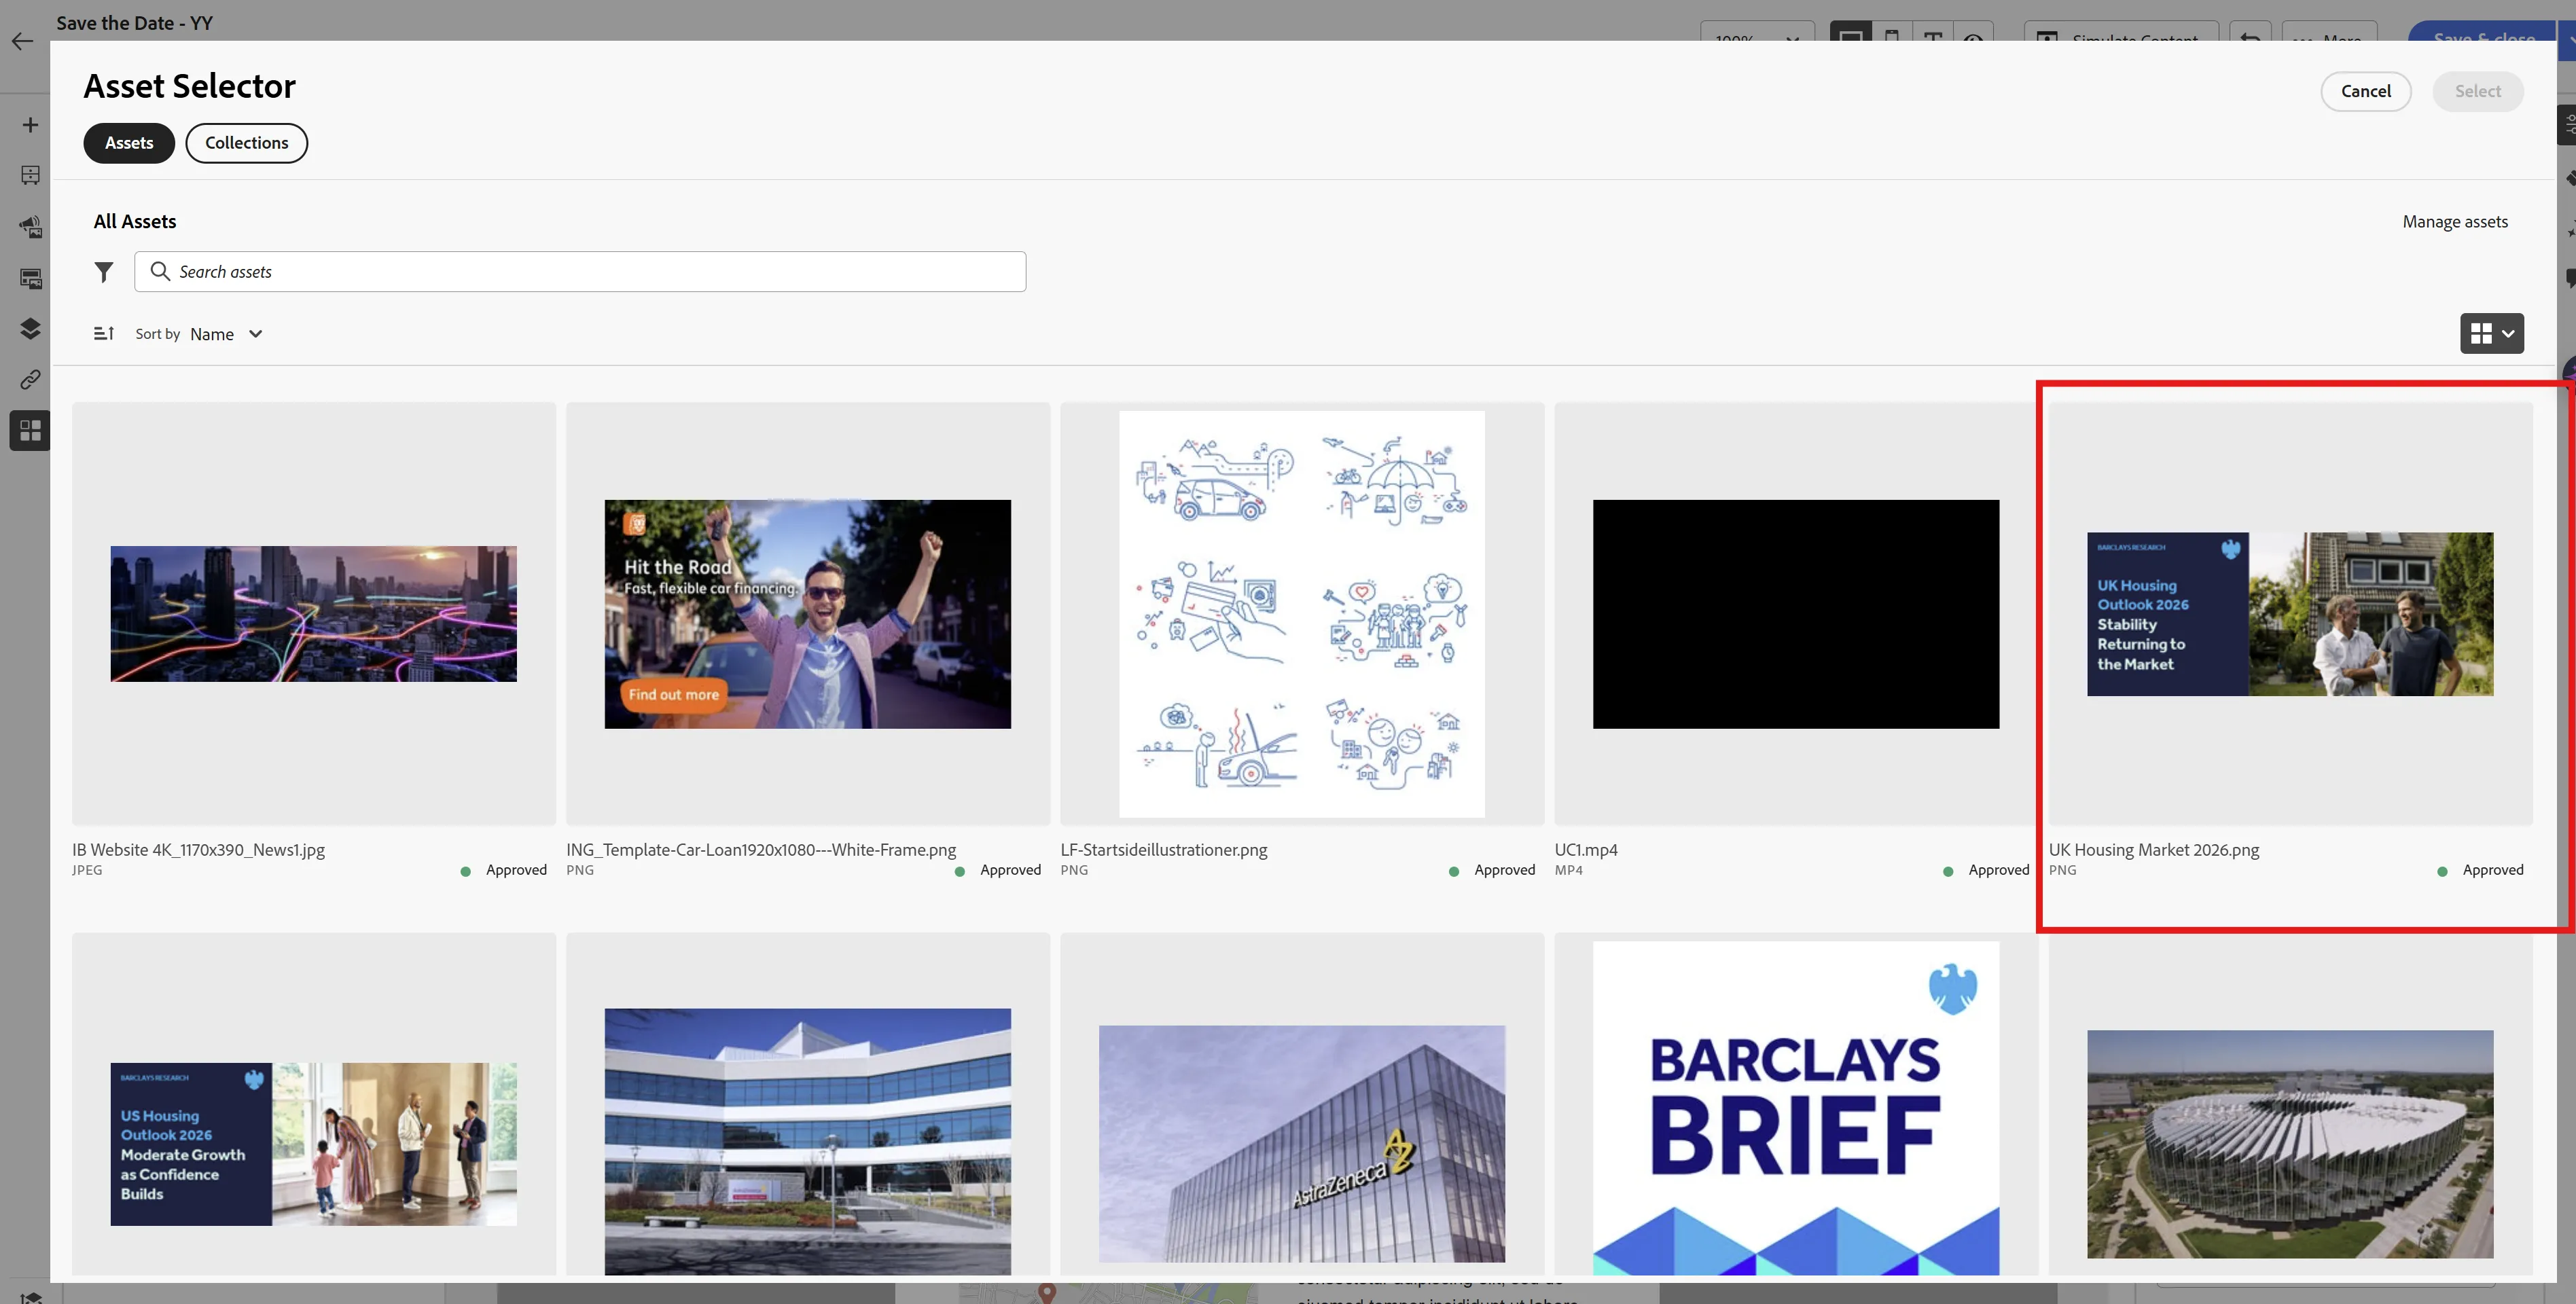Select the blue glass office building thumbnail
Viewport: 2576px width, 1304px height.
[808, 1141]
